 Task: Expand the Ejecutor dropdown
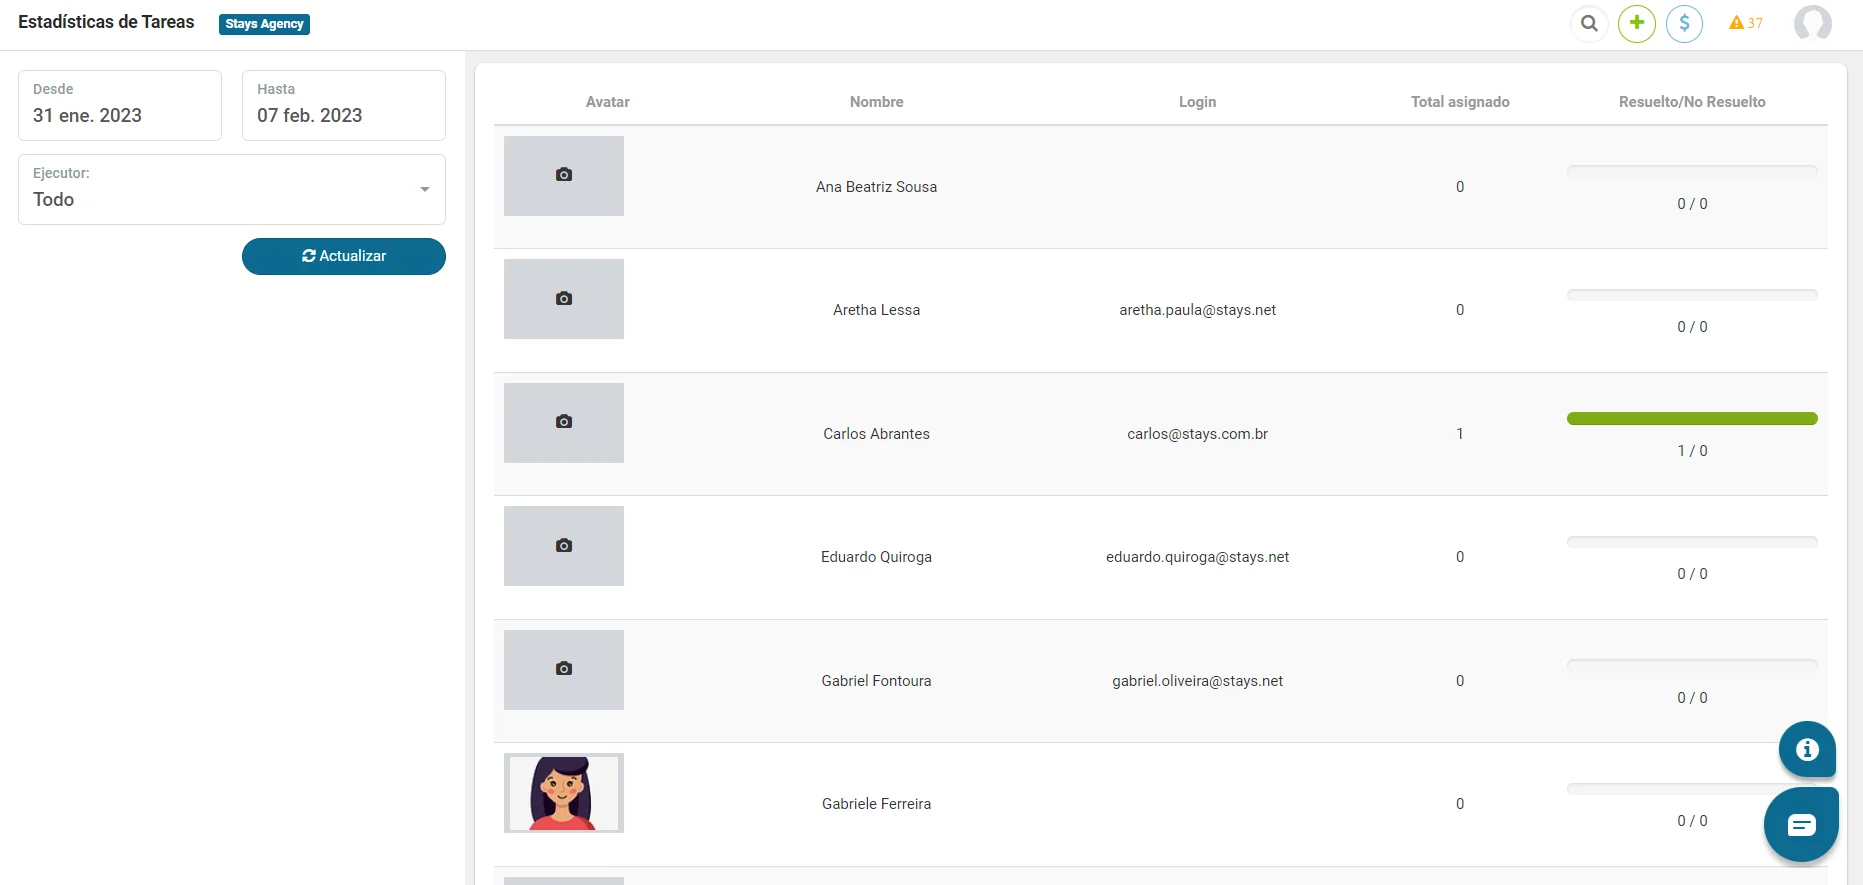click(232, 189)
